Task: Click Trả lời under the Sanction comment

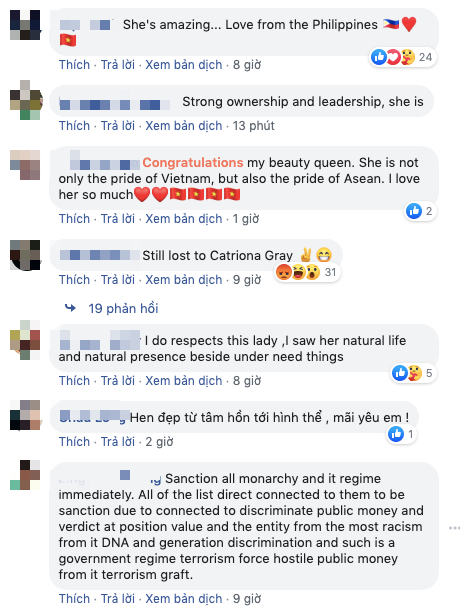Action: [x=118, y=599]
